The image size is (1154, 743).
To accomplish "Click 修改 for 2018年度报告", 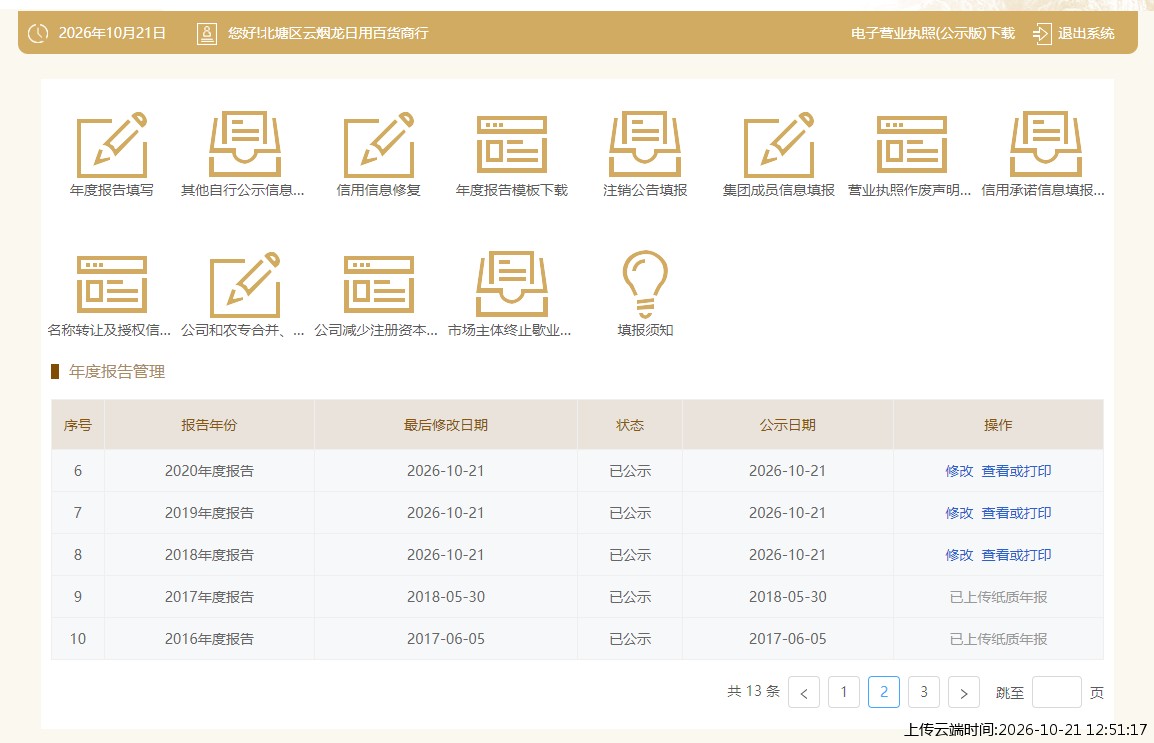I will click(959, 555).
